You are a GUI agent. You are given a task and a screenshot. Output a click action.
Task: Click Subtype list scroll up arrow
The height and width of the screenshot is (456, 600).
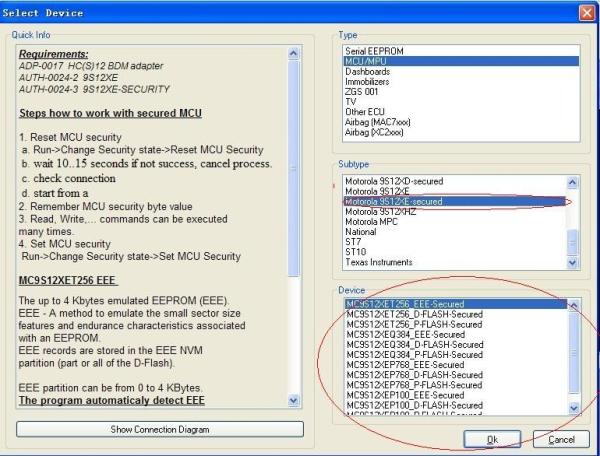click(572, 182)
